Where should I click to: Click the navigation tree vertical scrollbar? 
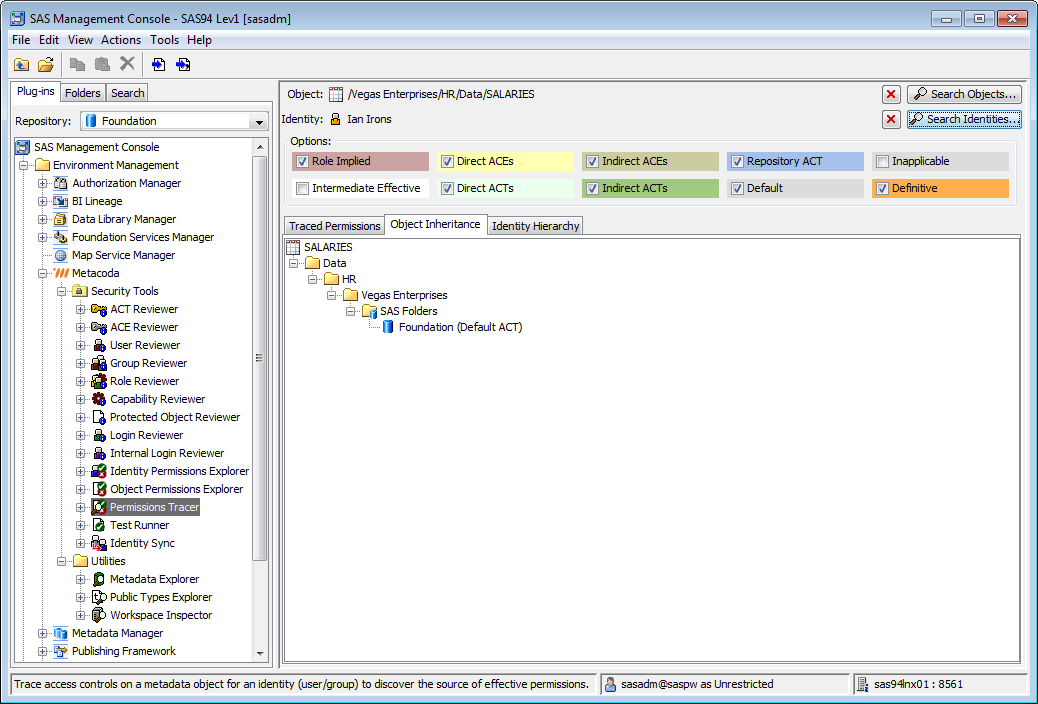[260, 358]
